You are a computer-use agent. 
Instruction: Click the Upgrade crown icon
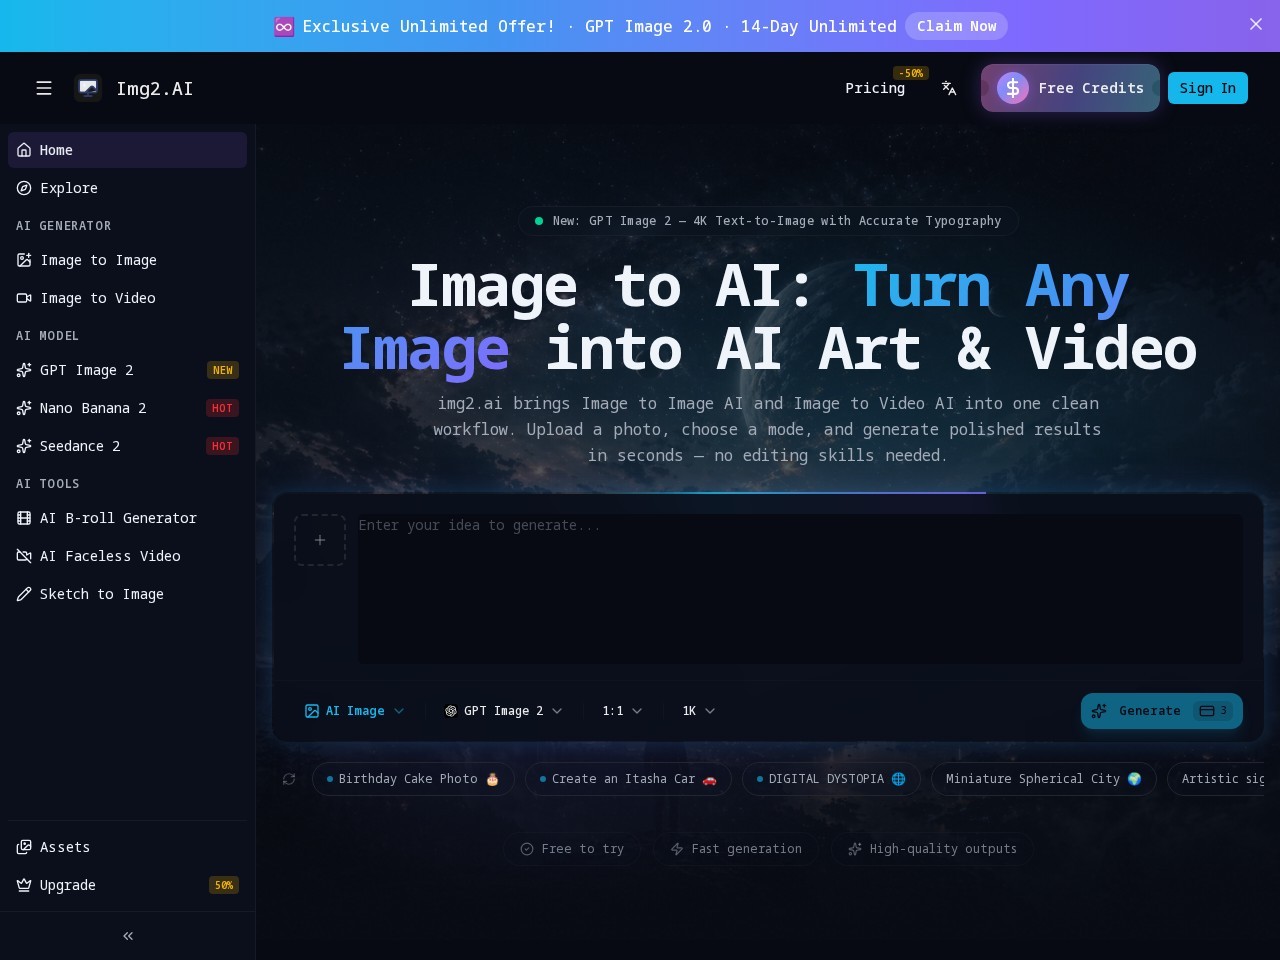(x=24, y=885)
